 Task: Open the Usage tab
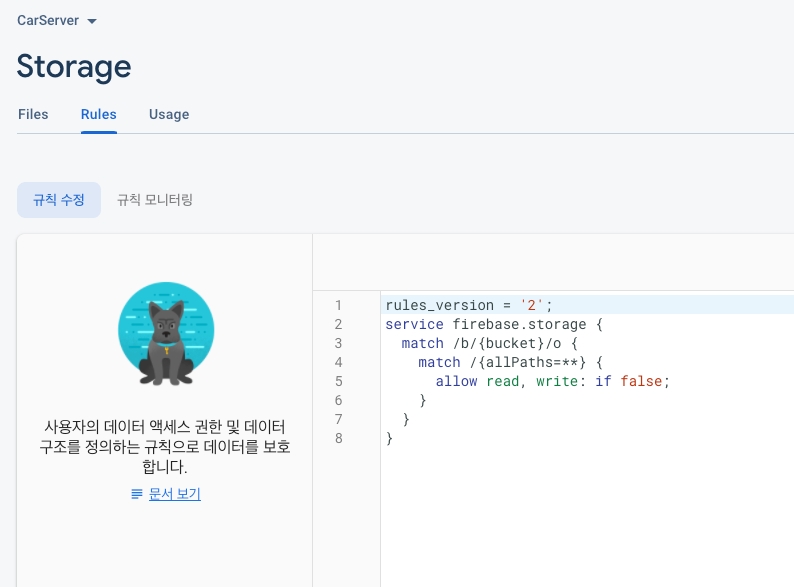click(x=169, y=114)
